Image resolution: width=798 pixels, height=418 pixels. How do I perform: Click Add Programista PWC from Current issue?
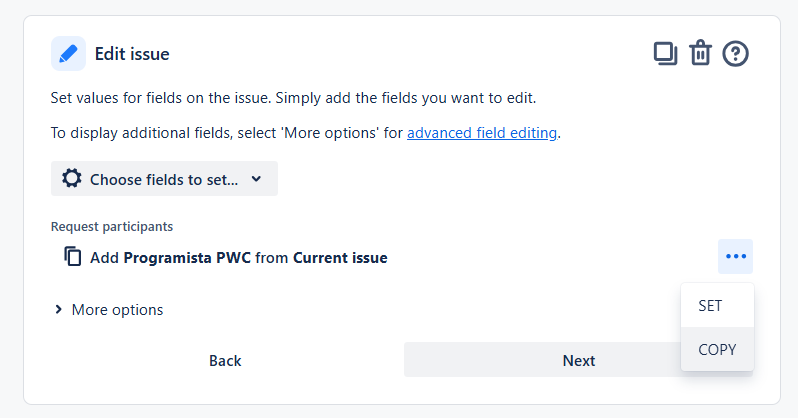point(239,258)
